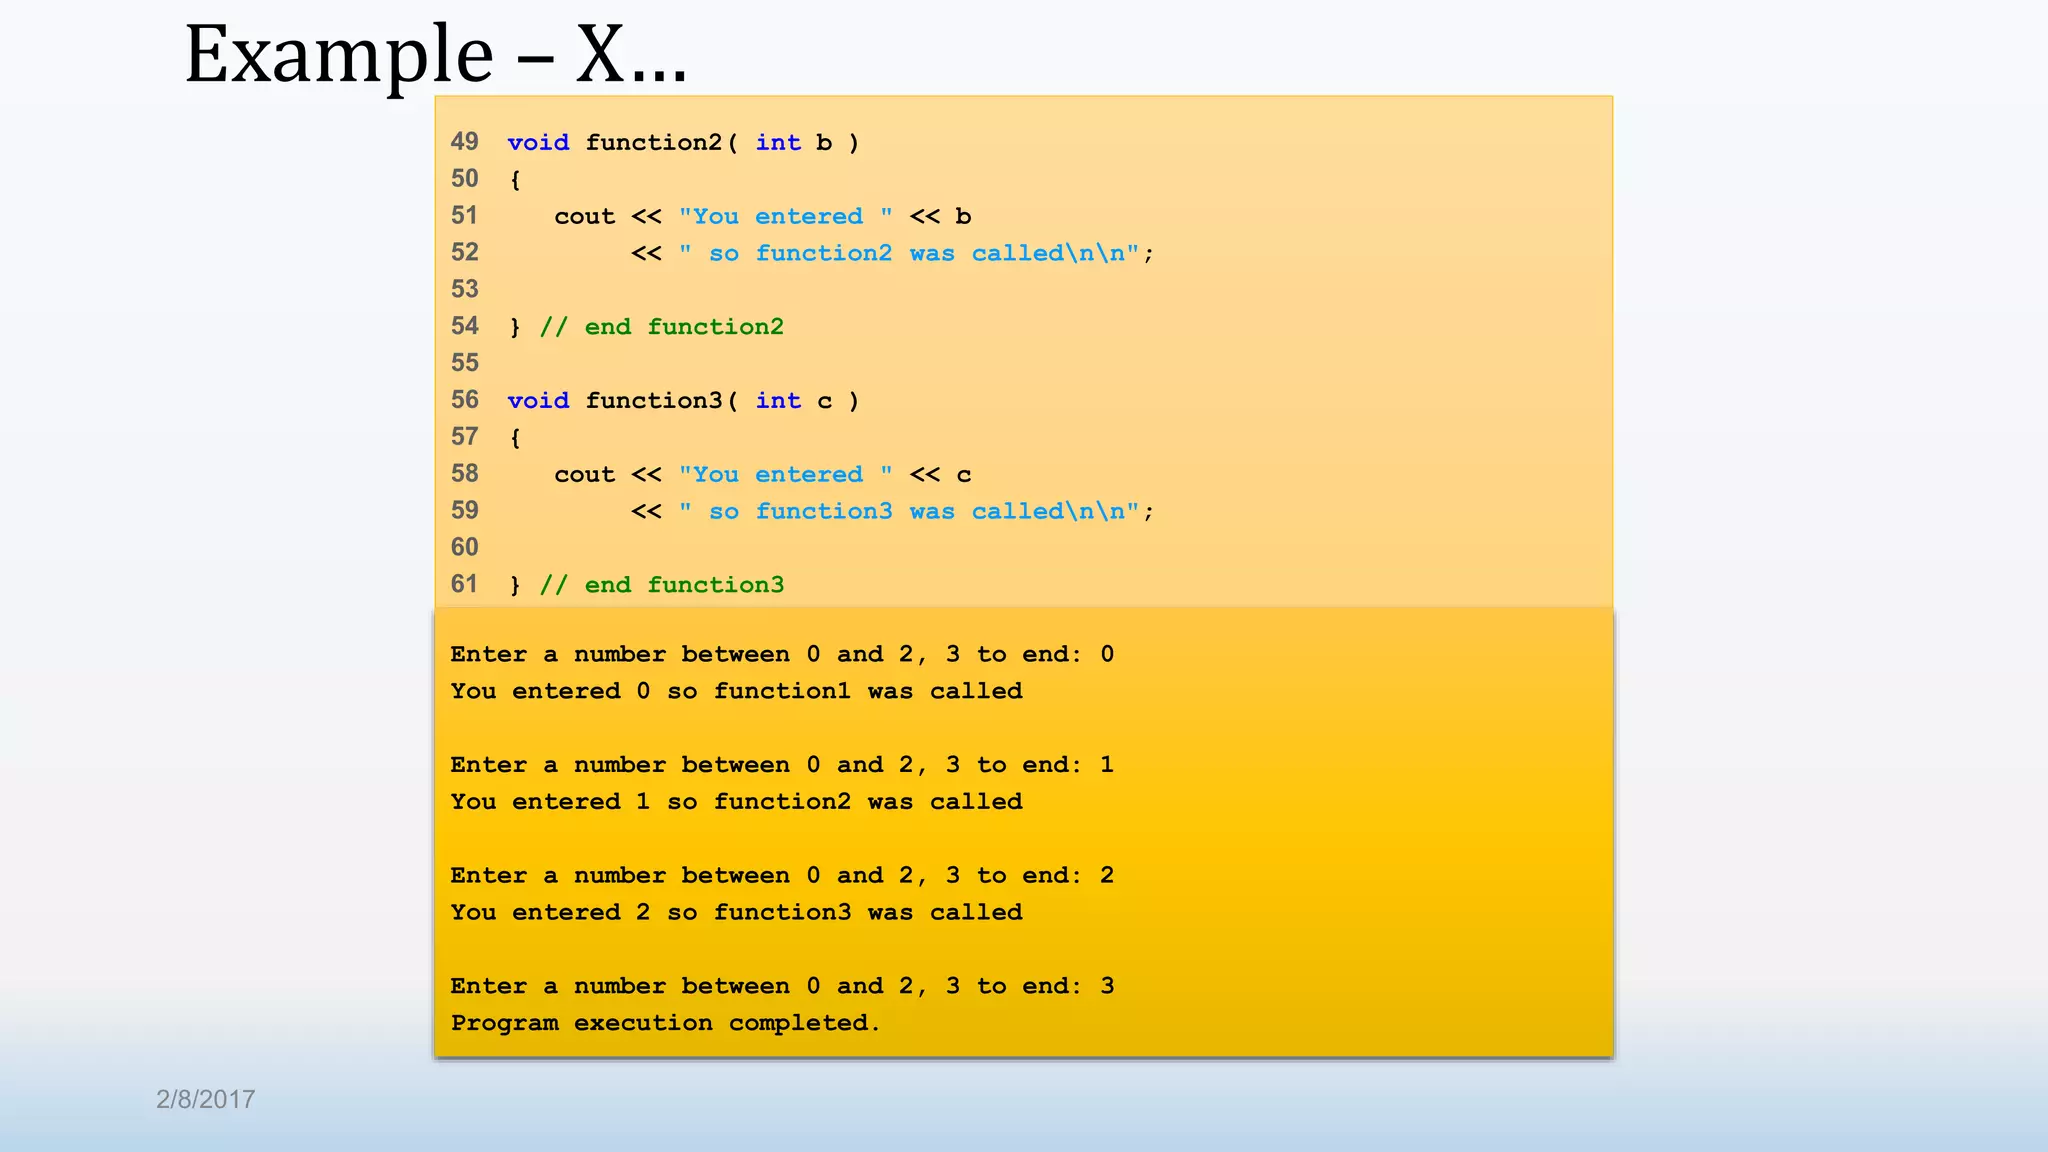Click code line 51 with 'You entered' and b
Image resolution: width=2048 pixels, height=1152 pixels.
tap(762, 217)
